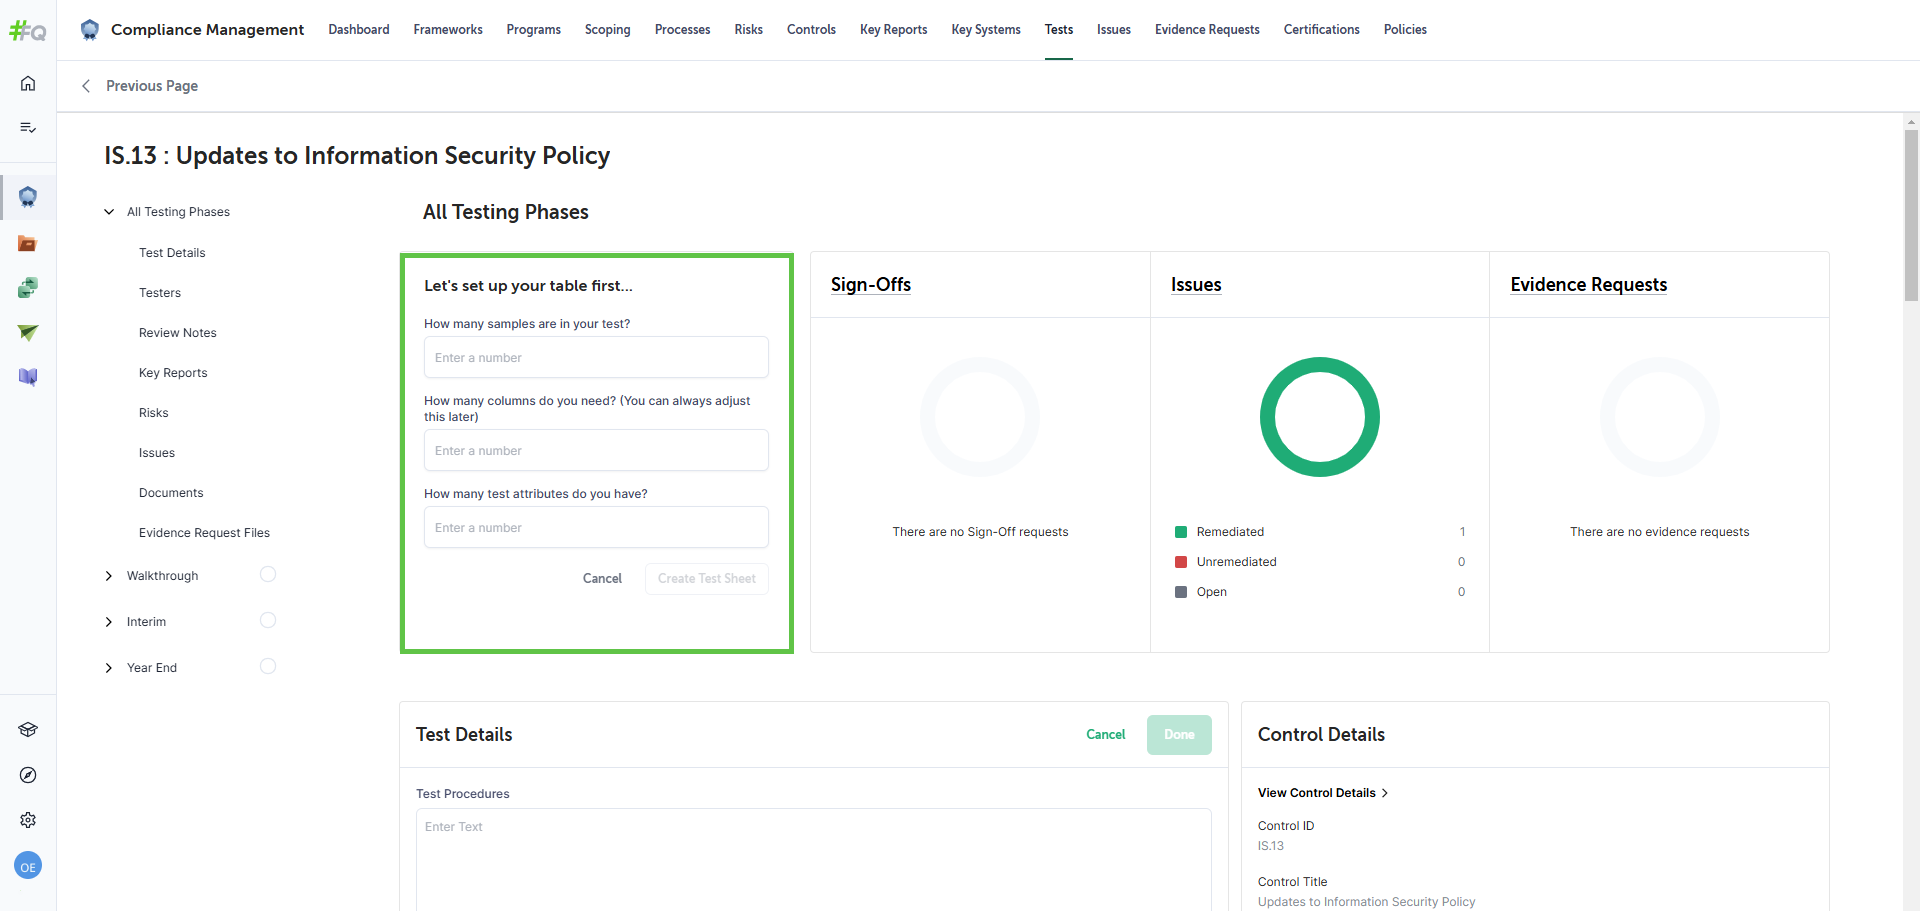This screenshot has width=1920, height=911.
Task: Open the Certifications tab
Action: (x=1322, y=30)
